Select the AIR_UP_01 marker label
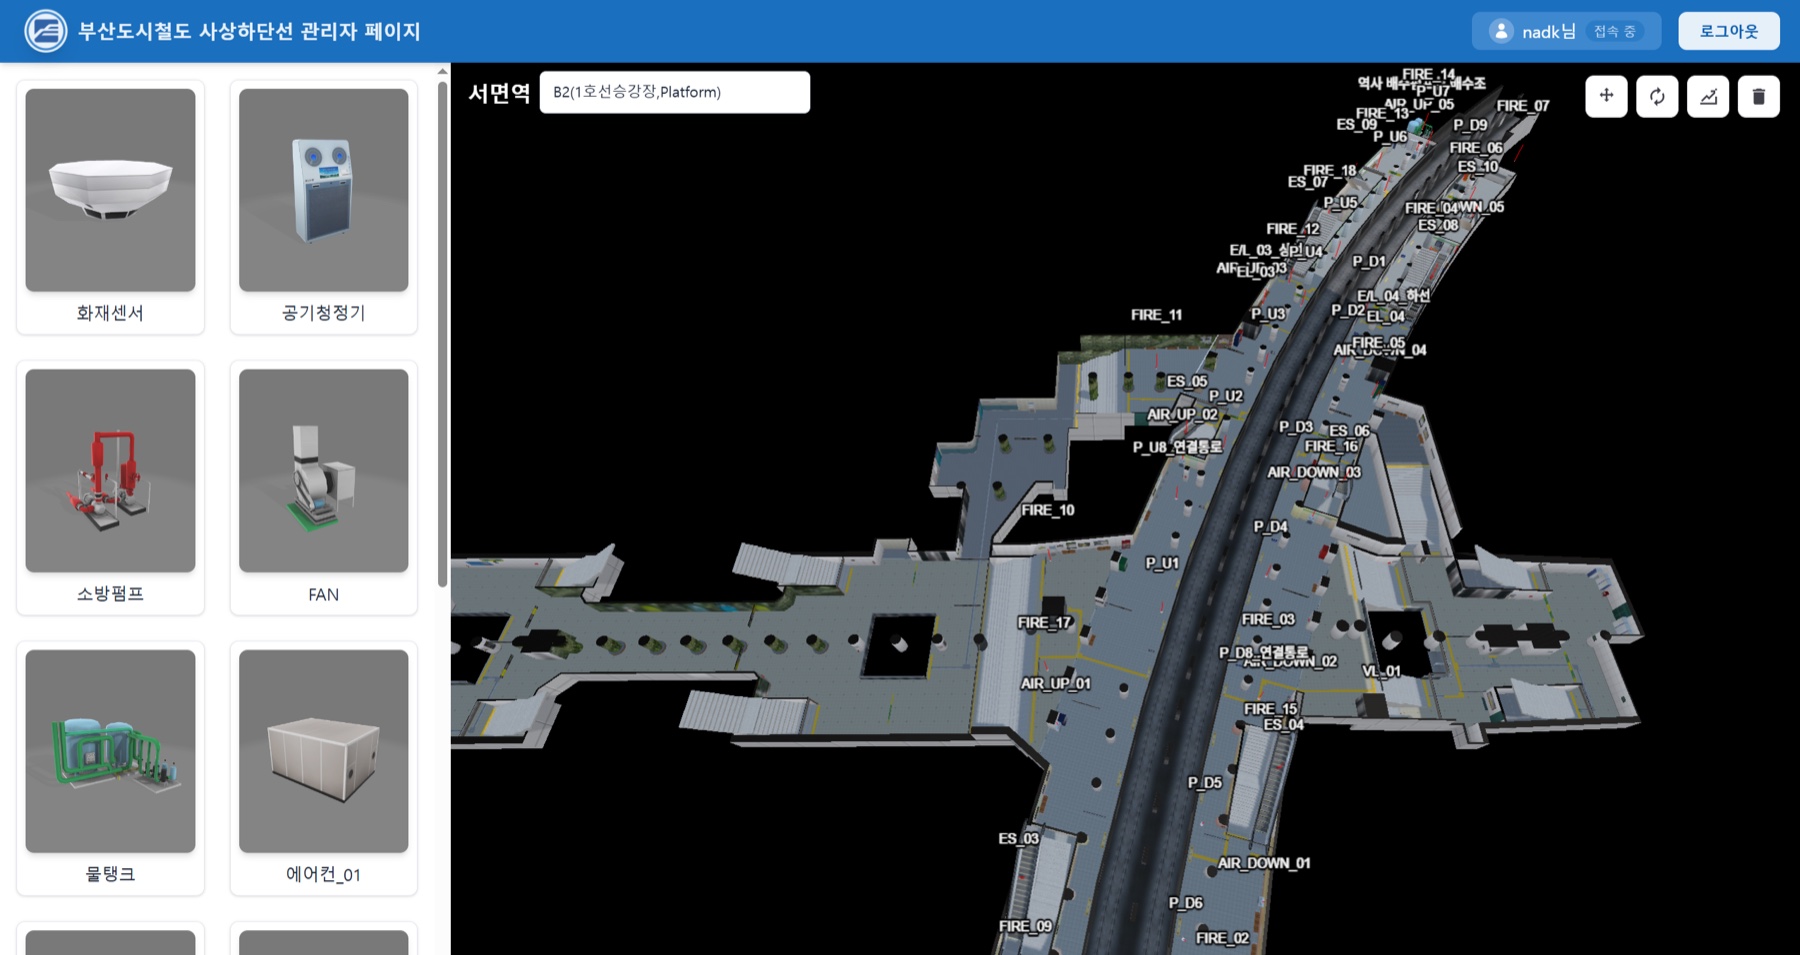The width and height of the screenshot is (1800, 955). (1056, 684)
